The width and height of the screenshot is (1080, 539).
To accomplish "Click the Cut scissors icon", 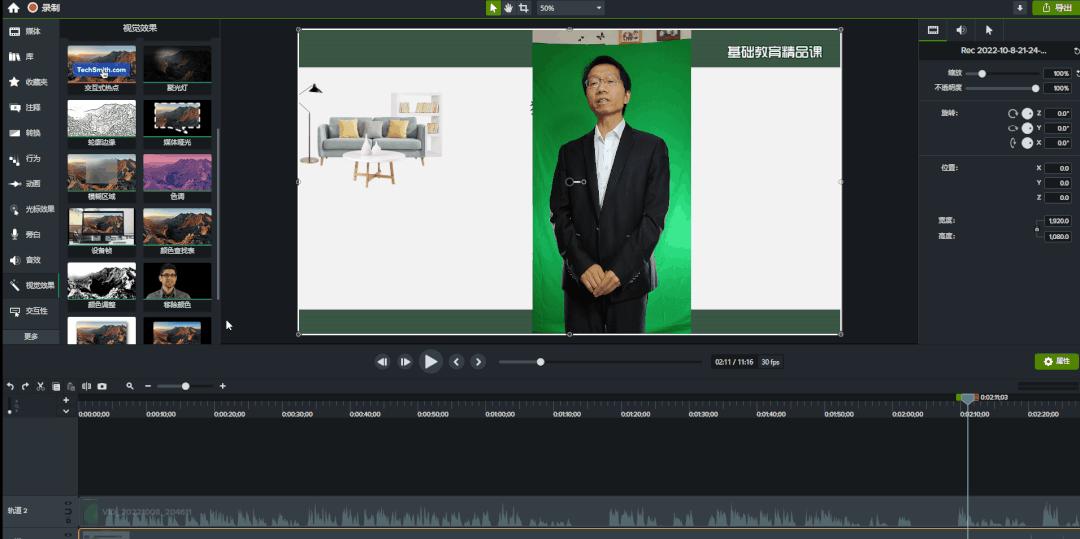I will click(x=41, y=386).
